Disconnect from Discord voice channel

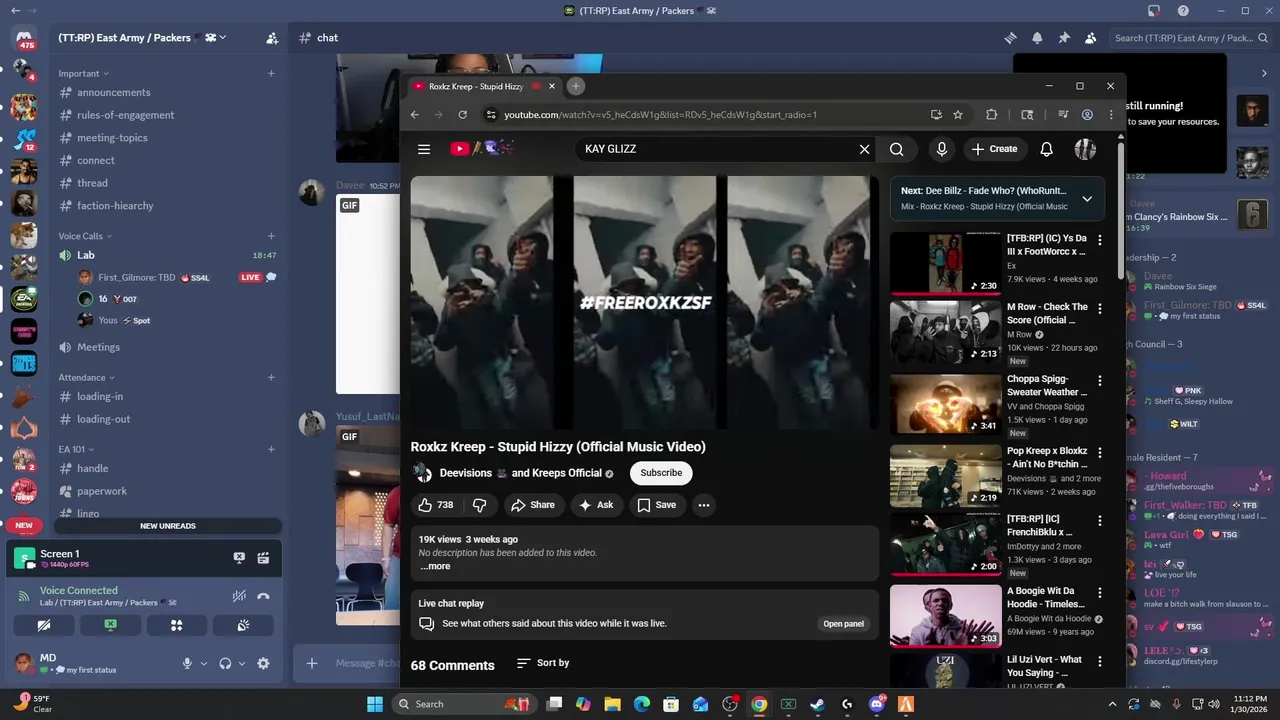click(x=263, y=596)
